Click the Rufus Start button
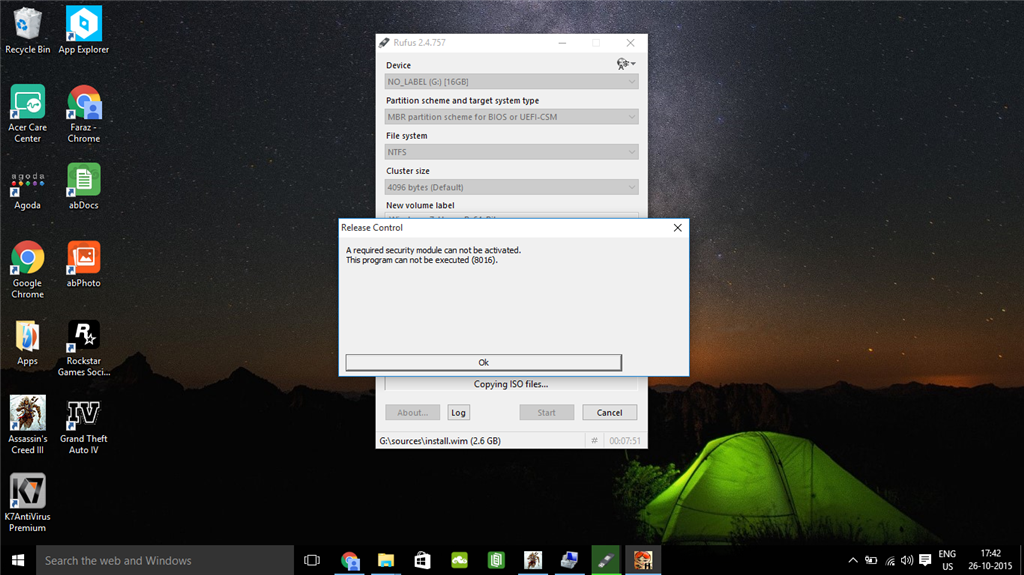 point(547,412)
